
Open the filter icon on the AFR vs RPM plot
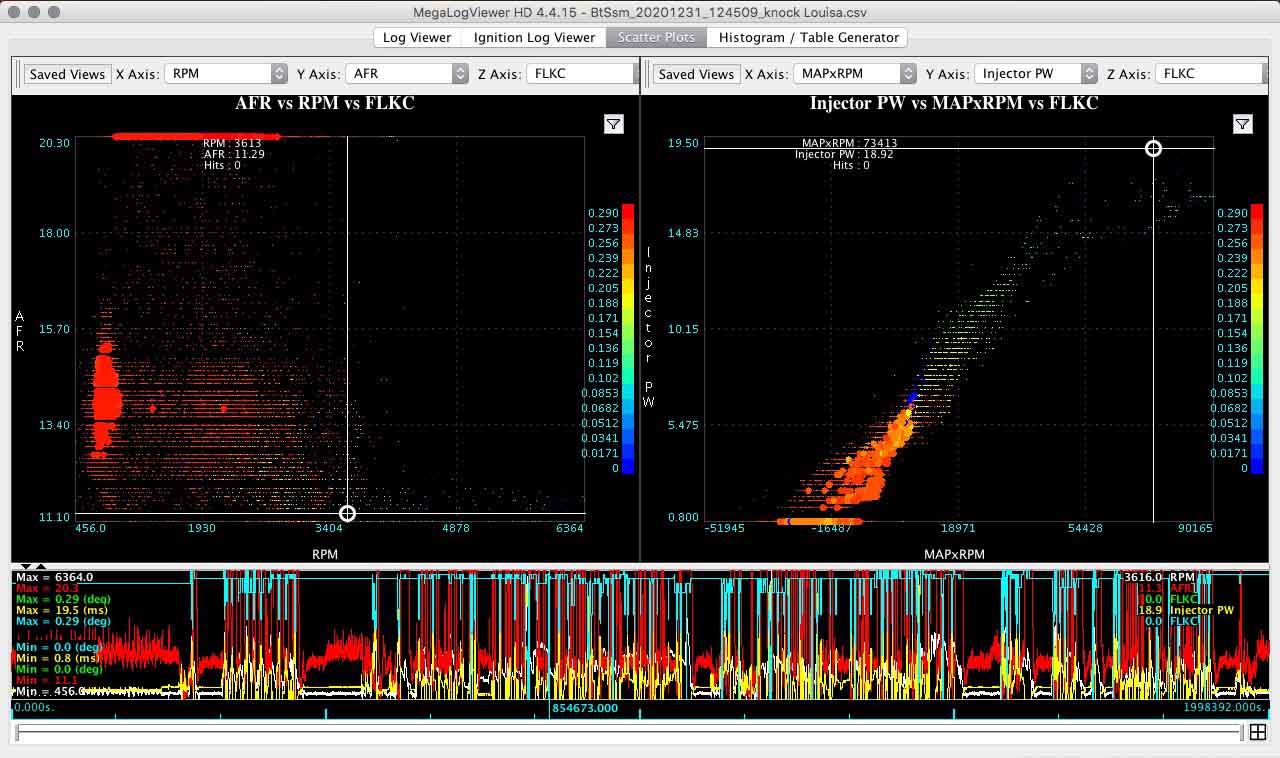tap(613, 124)
